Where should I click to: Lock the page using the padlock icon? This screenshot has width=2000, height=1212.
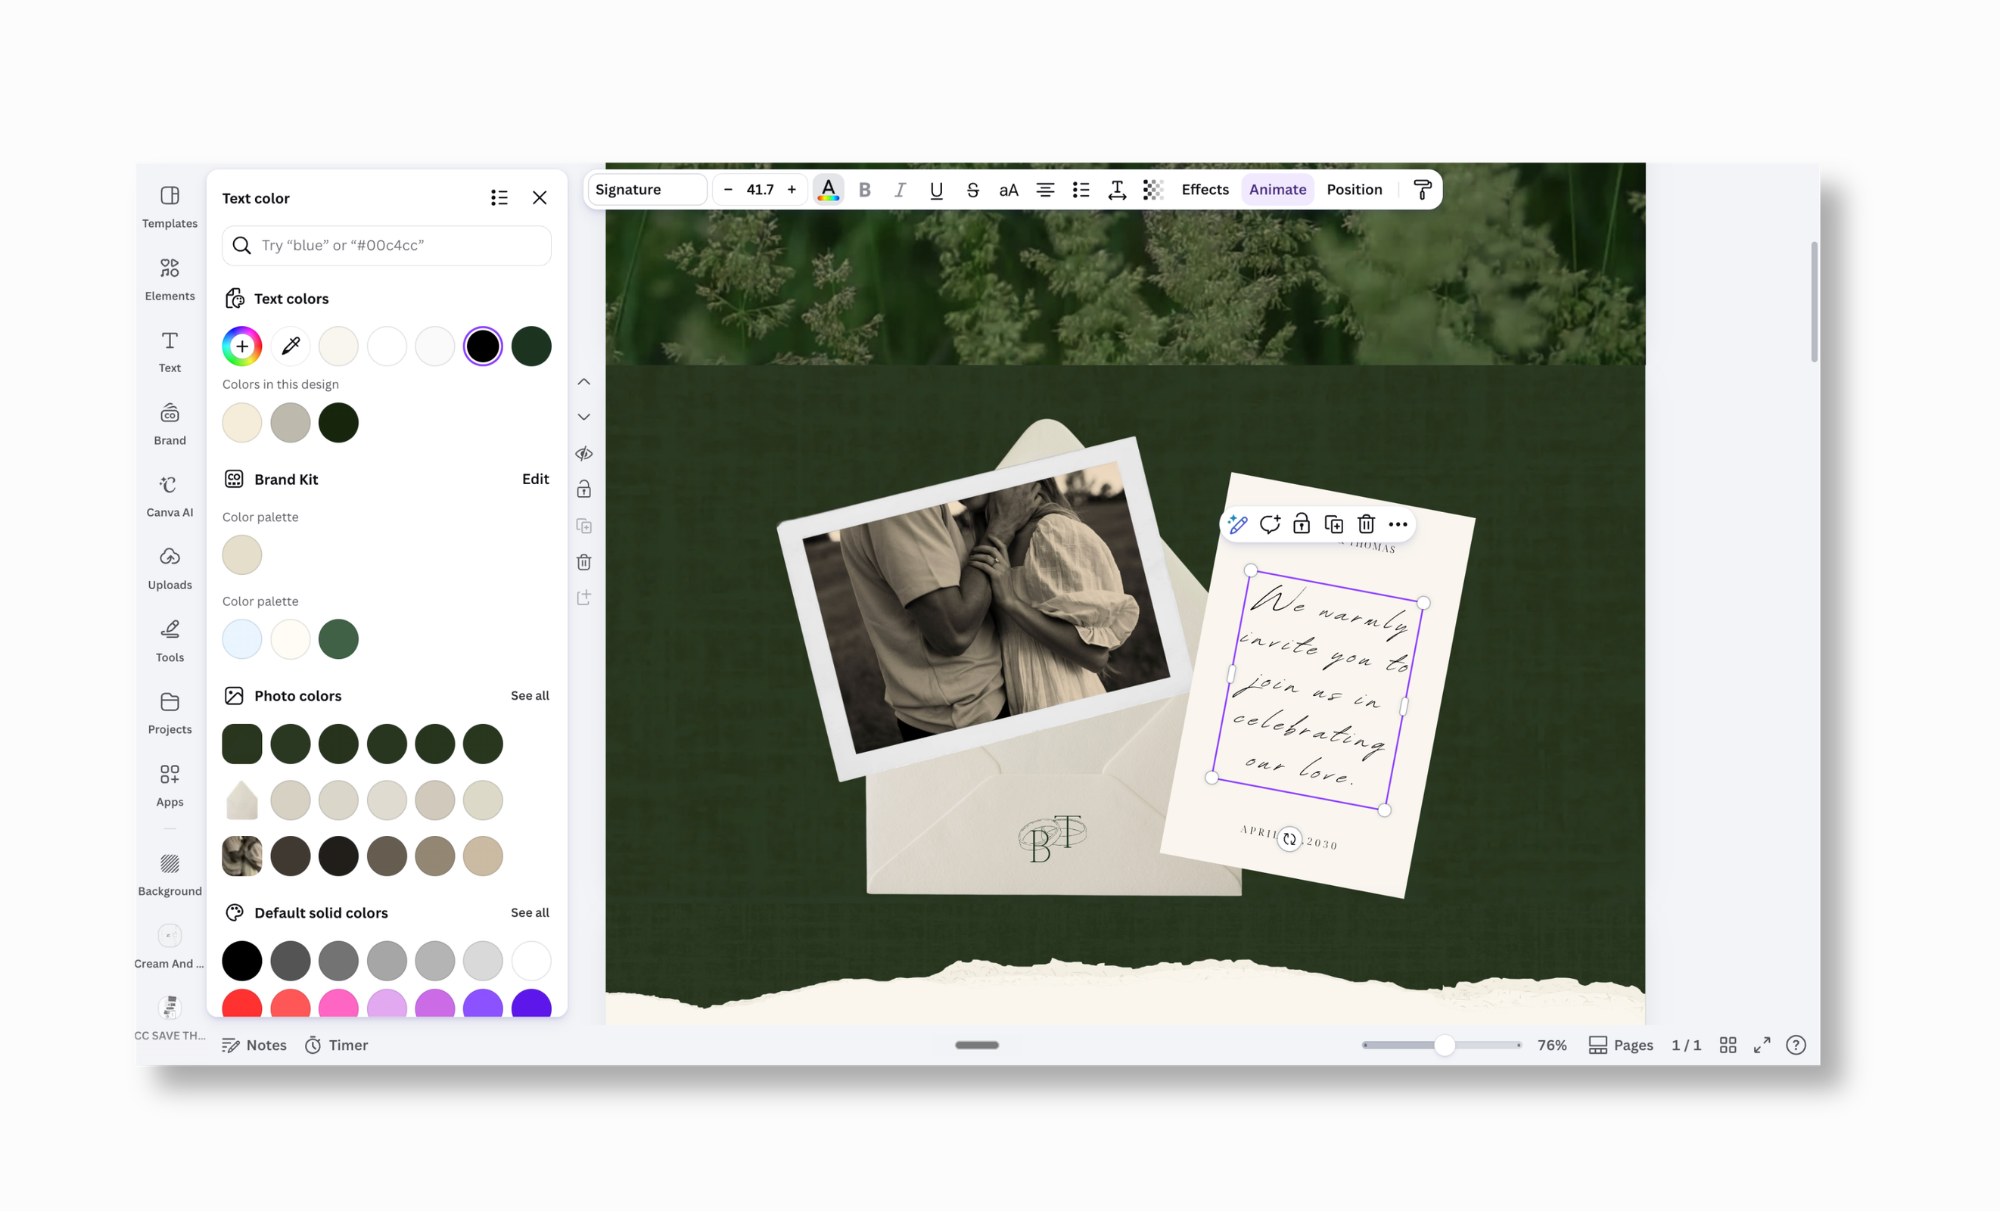[x=584, y=489]
